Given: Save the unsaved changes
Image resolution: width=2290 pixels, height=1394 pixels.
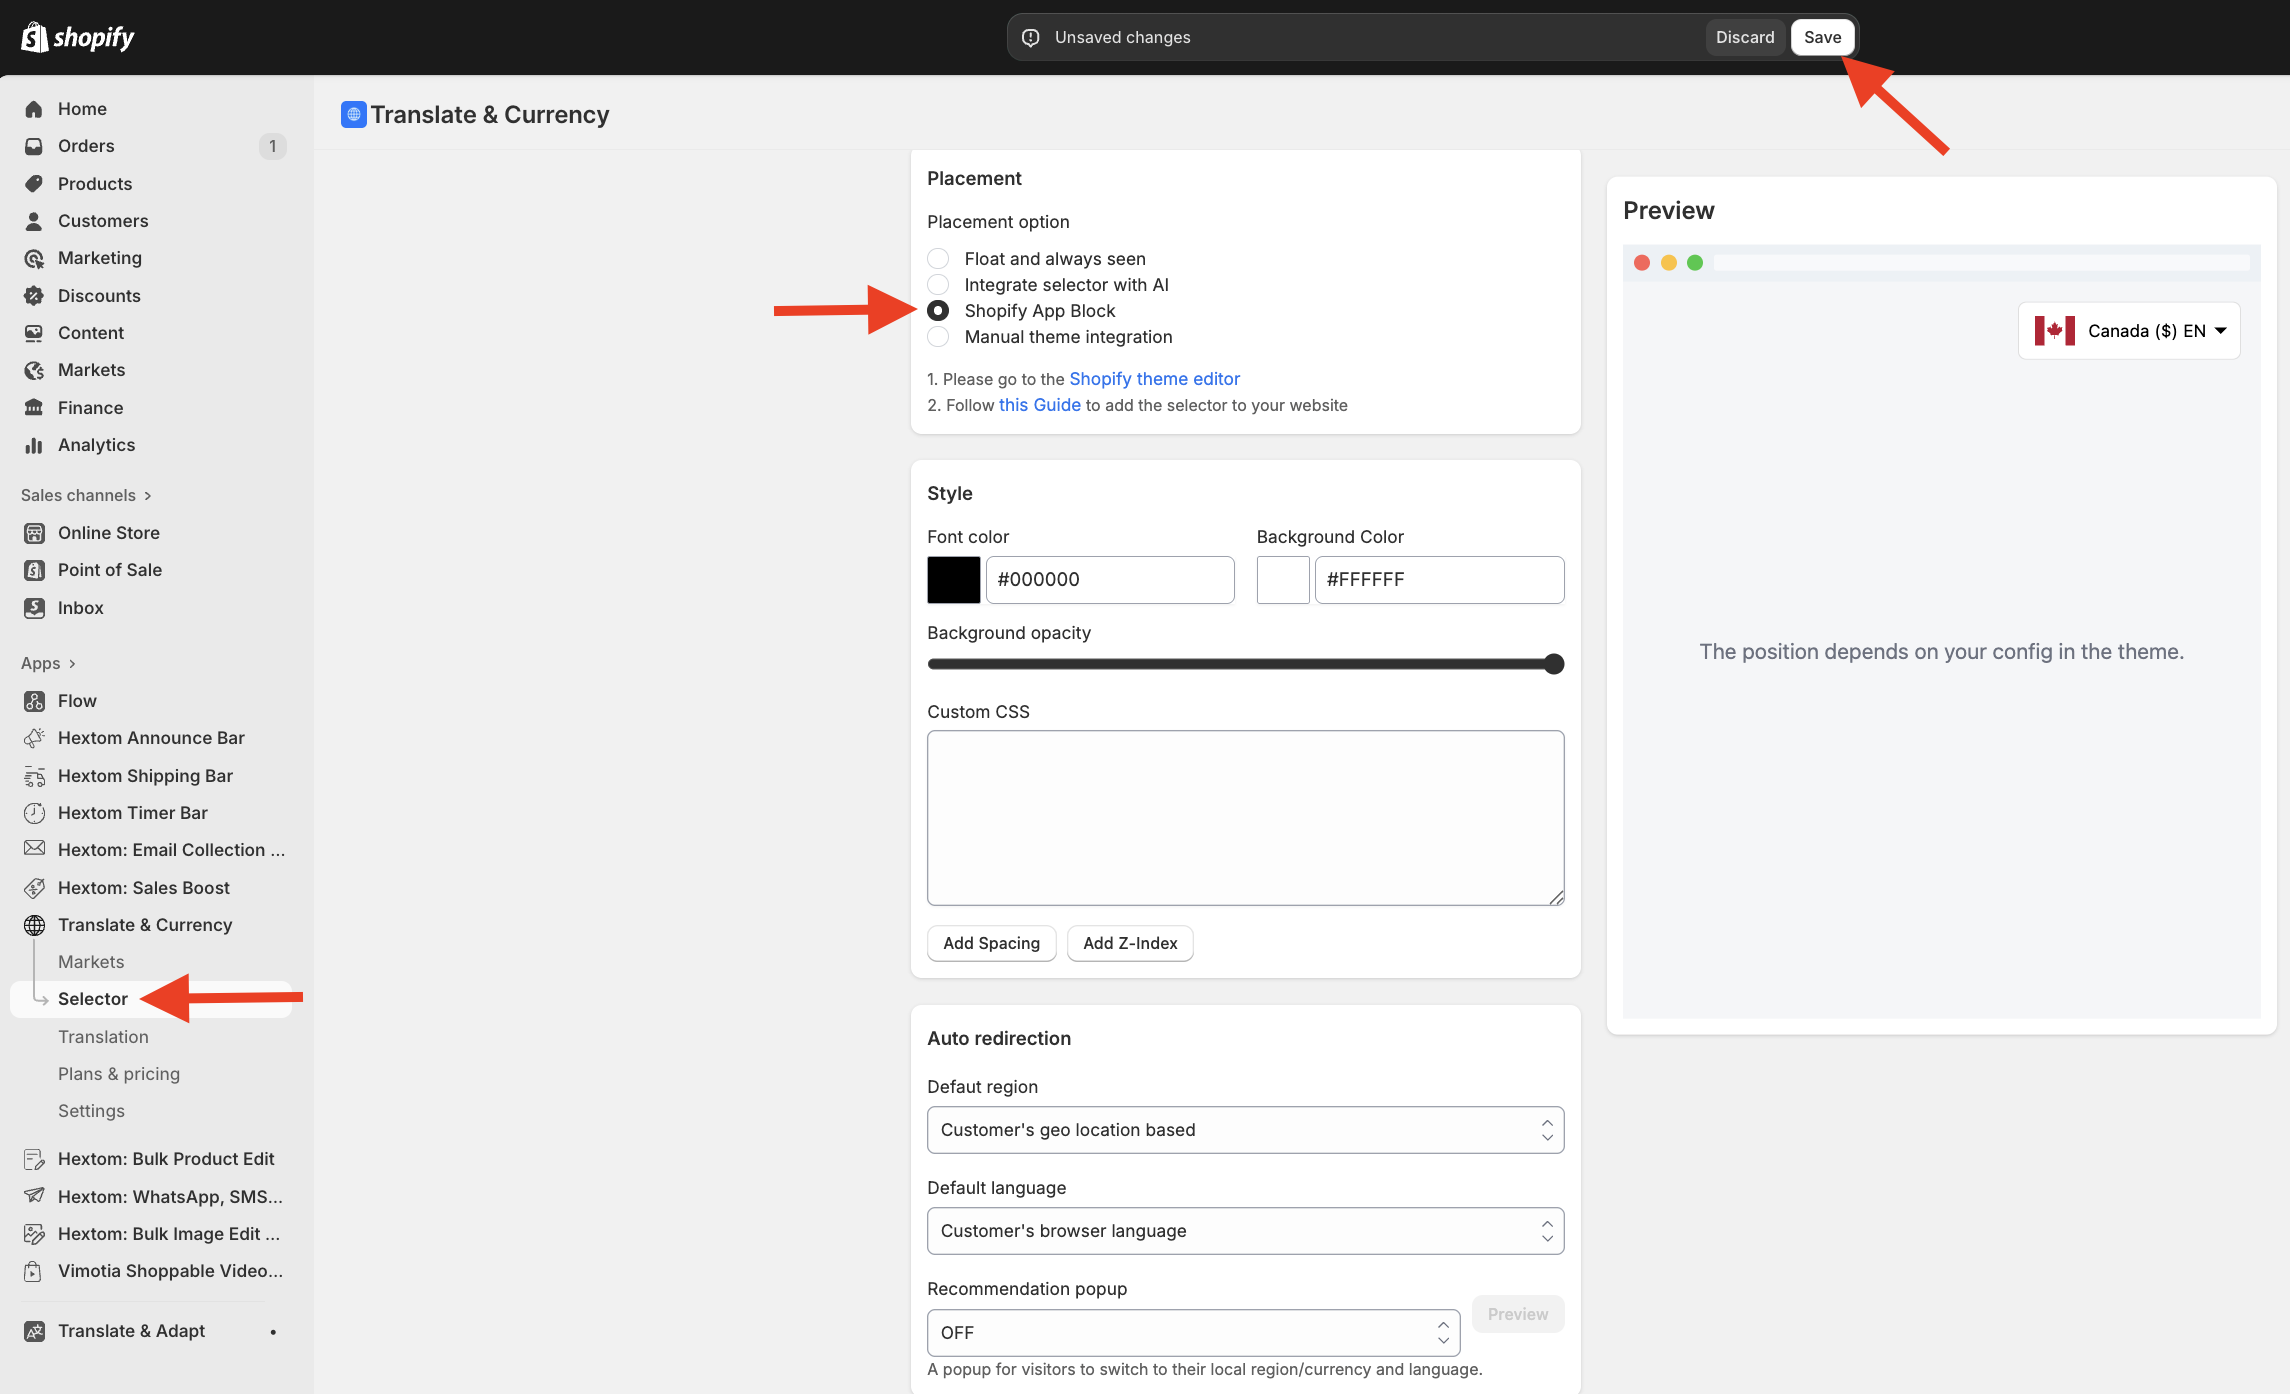Looking at the screenshot, I should (1822, 37).
